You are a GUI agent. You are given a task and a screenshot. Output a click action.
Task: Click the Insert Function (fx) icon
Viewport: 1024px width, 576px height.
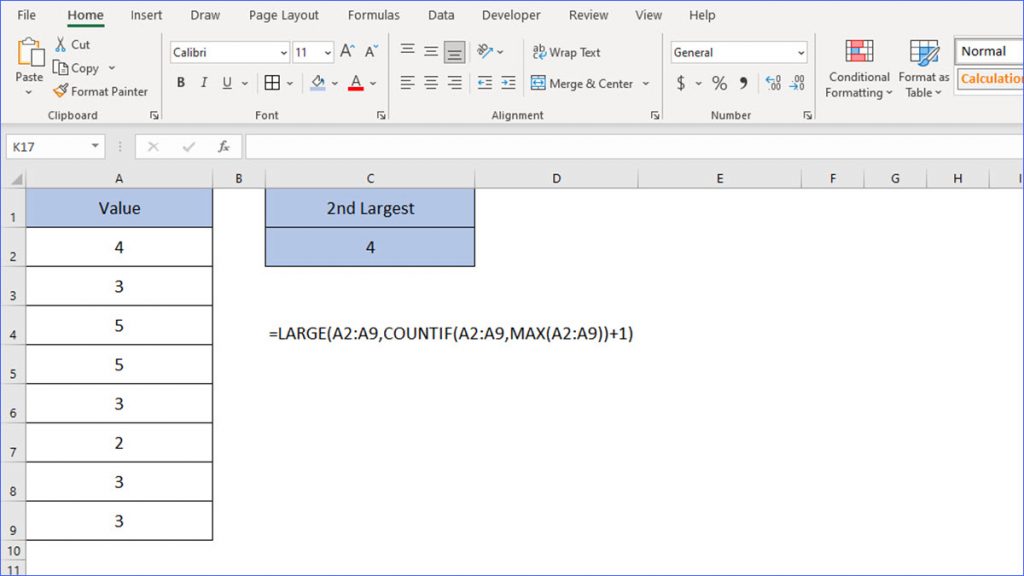(222, 146)
